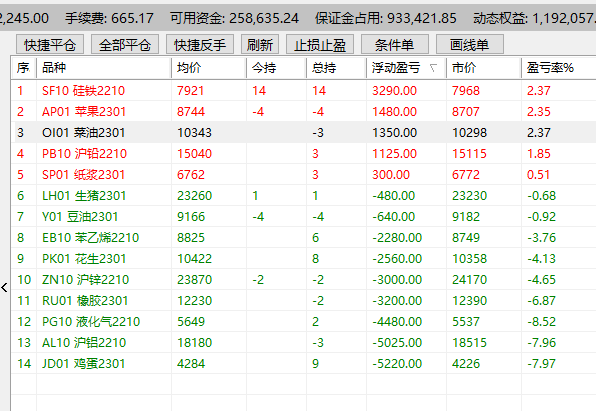
Task: Click the 快捷平仓 button
Action: [x=50, y=44]
